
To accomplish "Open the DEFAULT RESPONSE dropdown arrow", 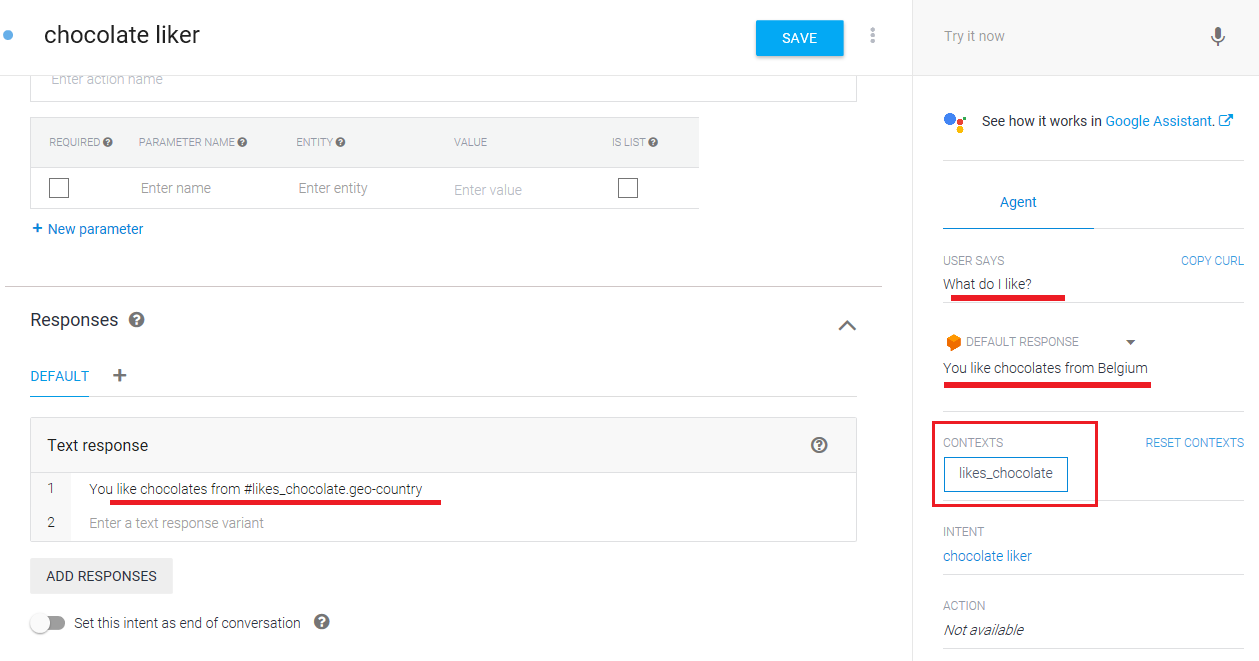I will pyautogui.click(x=1131, y=342).
